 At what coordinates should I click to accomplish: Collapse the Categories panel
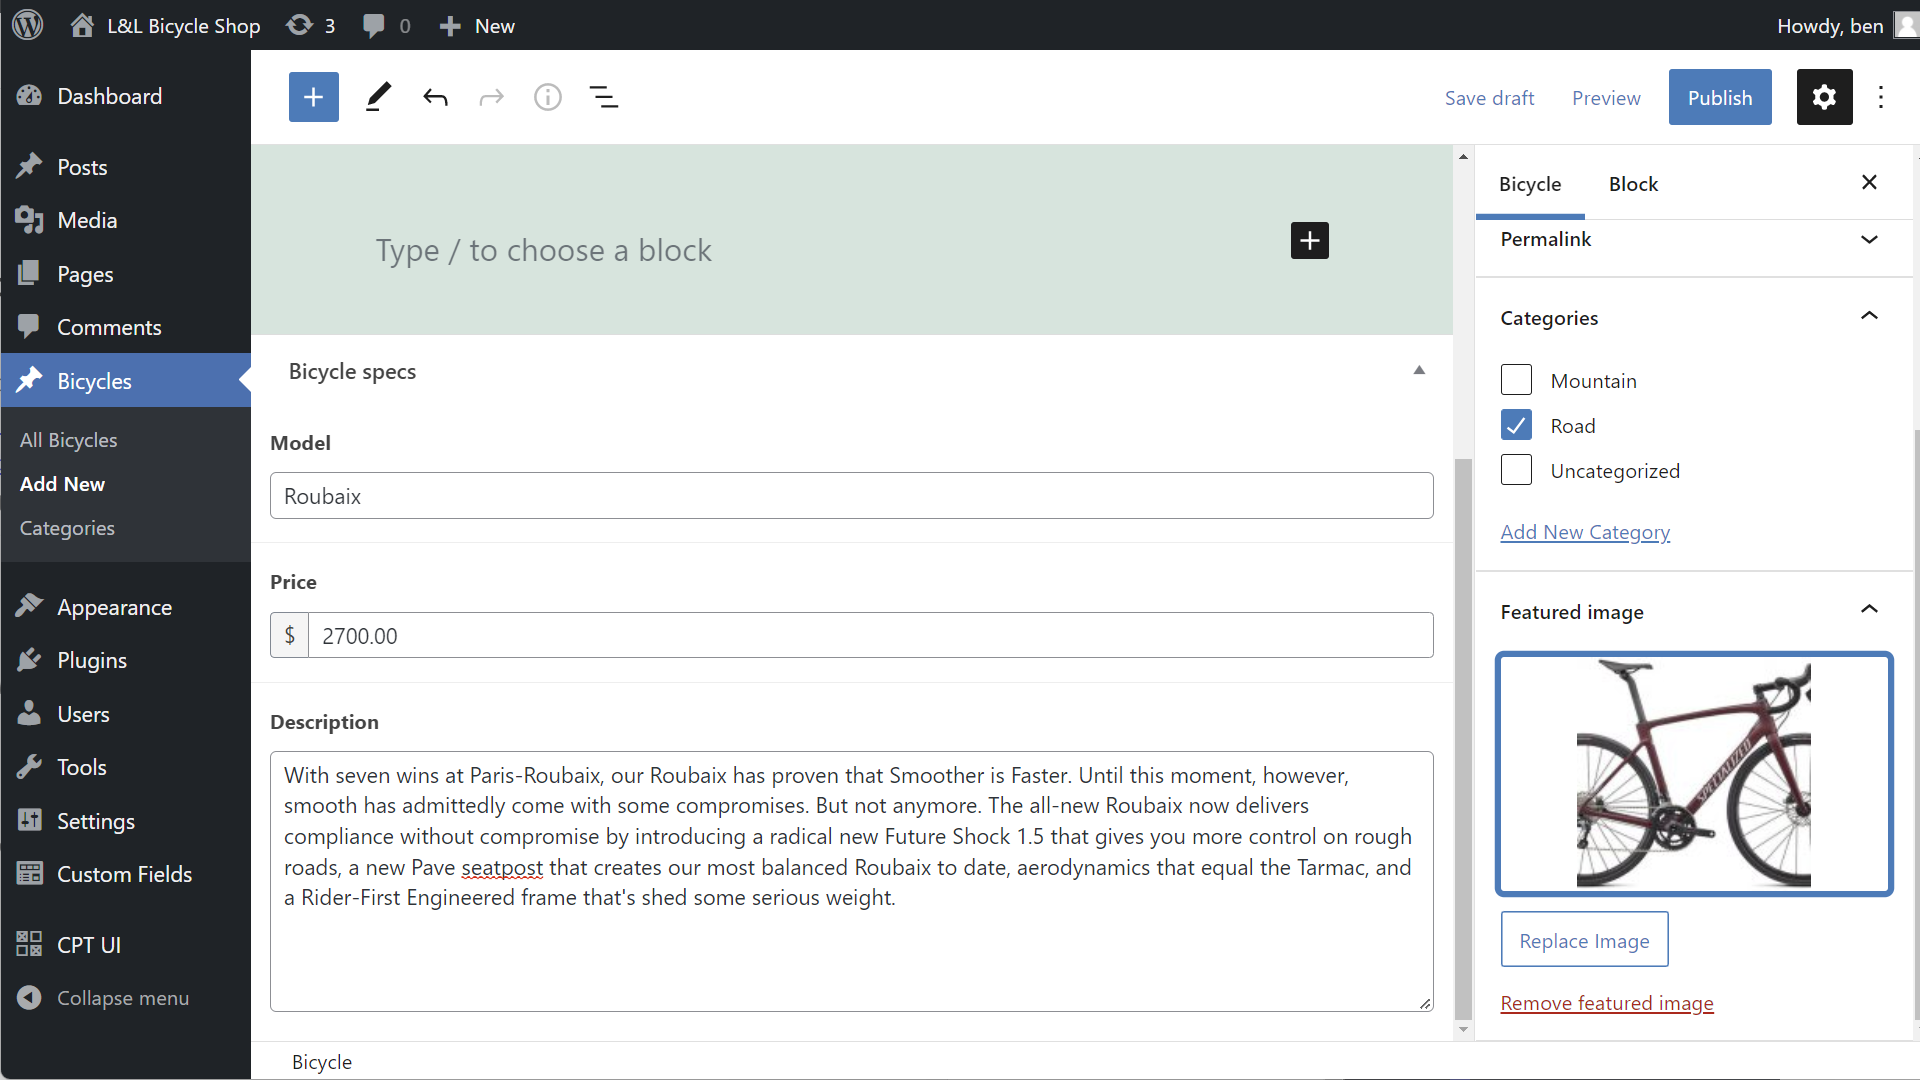tap(1868, 317)
